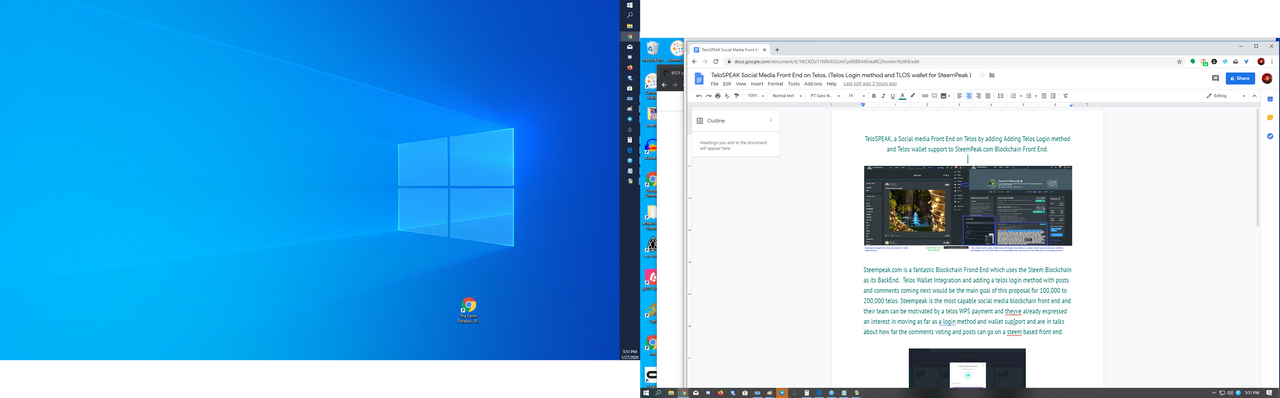Viewport: 1280px width, 398px height.
Task: Open the Add-ons menu
Action: (x=813, y=84)
